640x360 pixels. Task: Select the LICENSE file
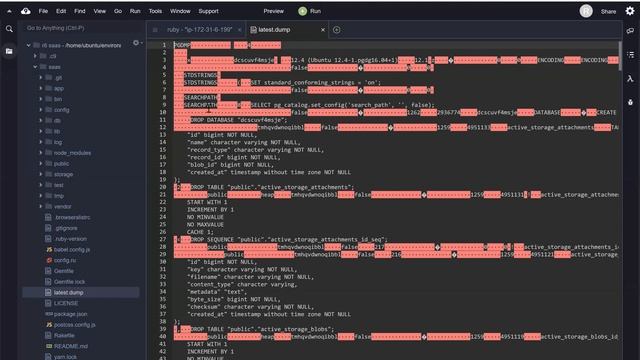tap(66, 303)
